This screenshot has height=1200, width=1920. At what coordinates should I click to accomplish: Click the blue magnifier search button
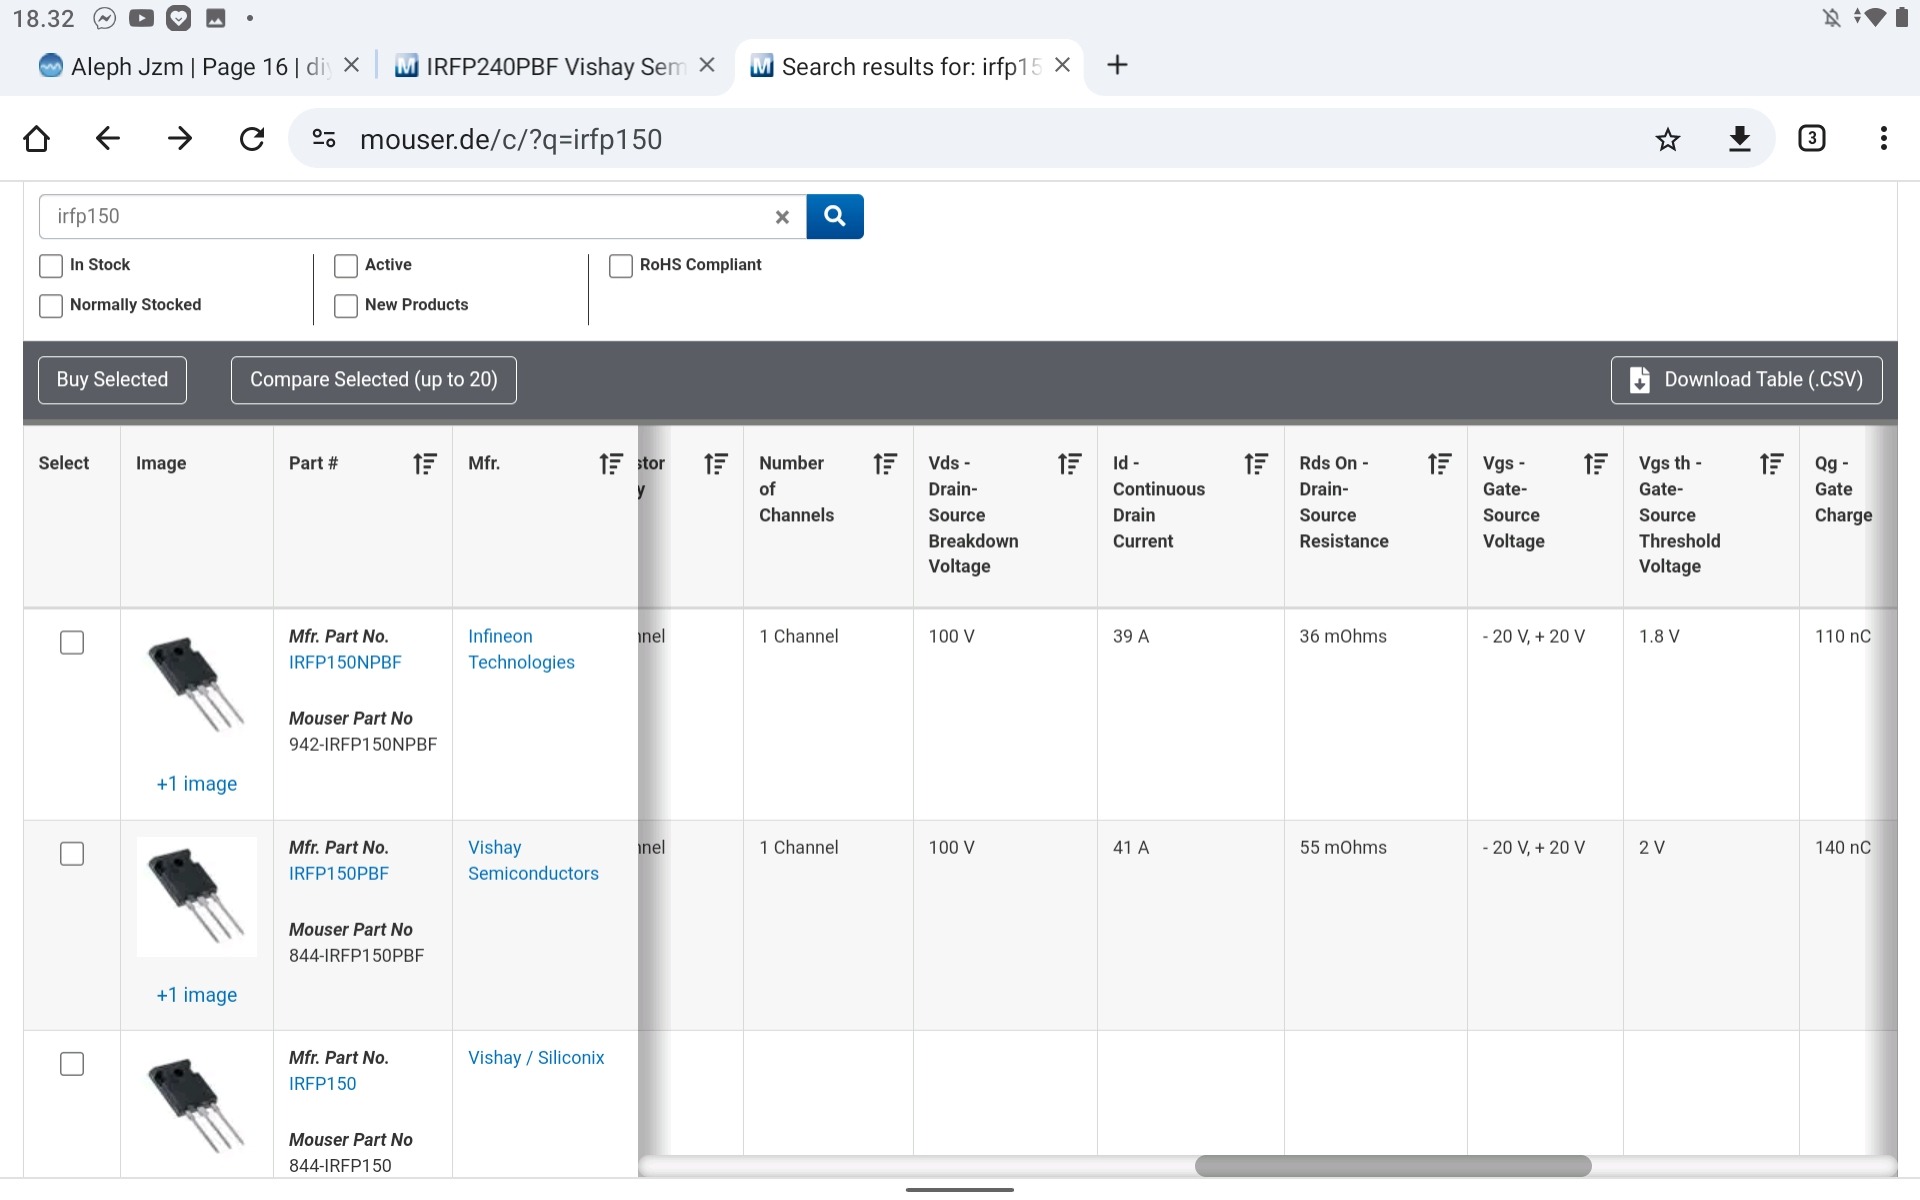(835, 217)
